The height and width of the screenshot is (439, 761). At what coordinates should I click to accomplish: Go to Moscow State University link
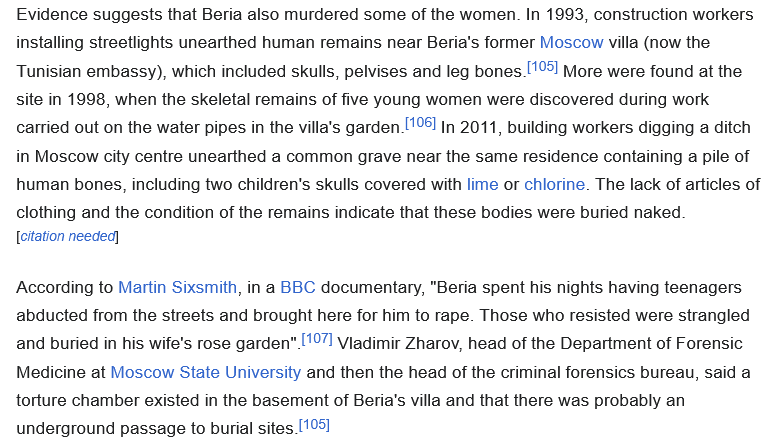[x=206, y=372]
